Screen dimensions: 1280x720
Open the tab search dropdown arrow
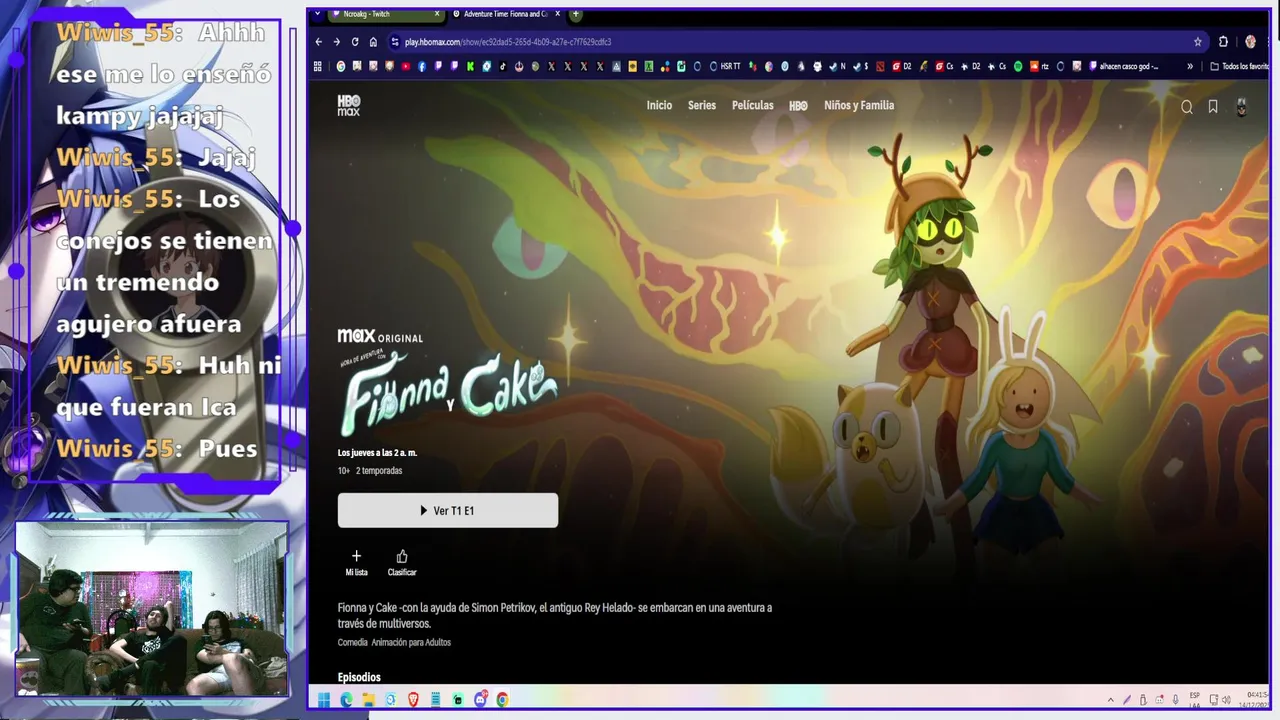[x=318, y=14]
